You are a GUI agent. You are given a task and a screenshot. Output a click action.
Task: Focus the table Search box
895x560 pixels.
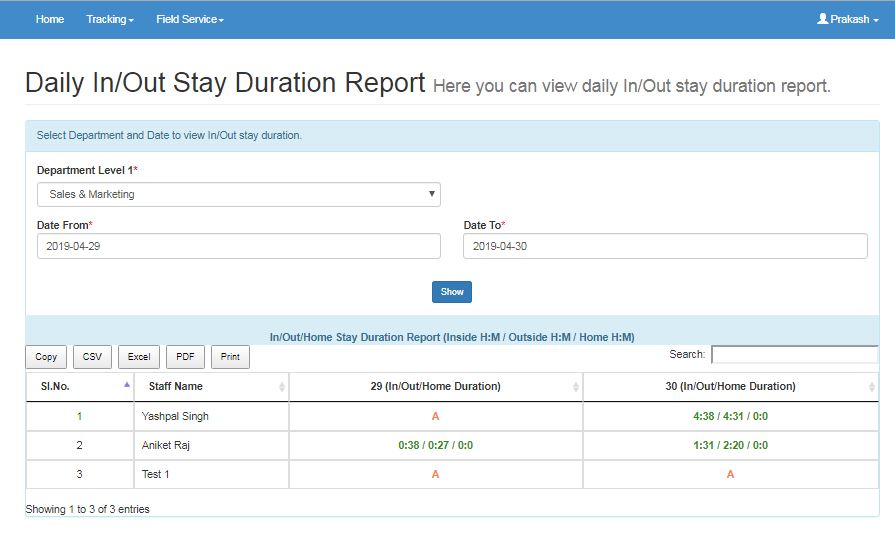[x=794, y=354]
